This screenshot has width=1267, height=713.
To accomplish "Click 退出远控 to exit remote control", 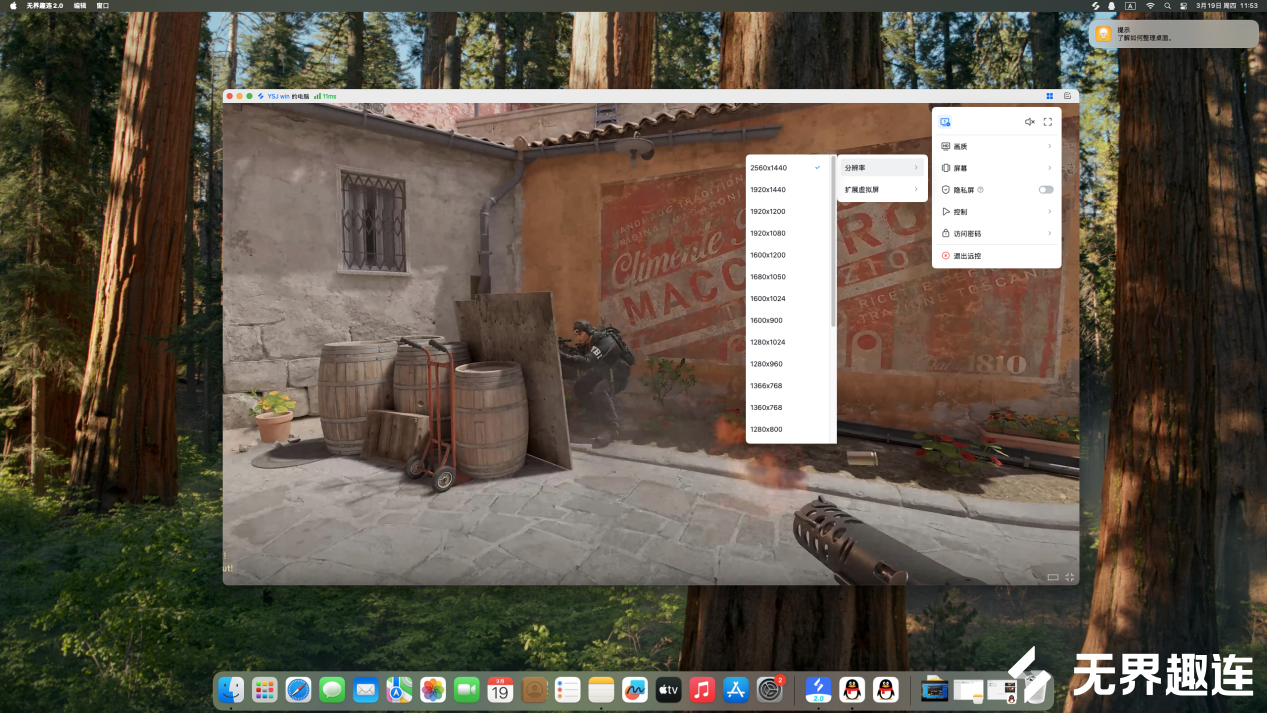I will [x=967, y=256].
